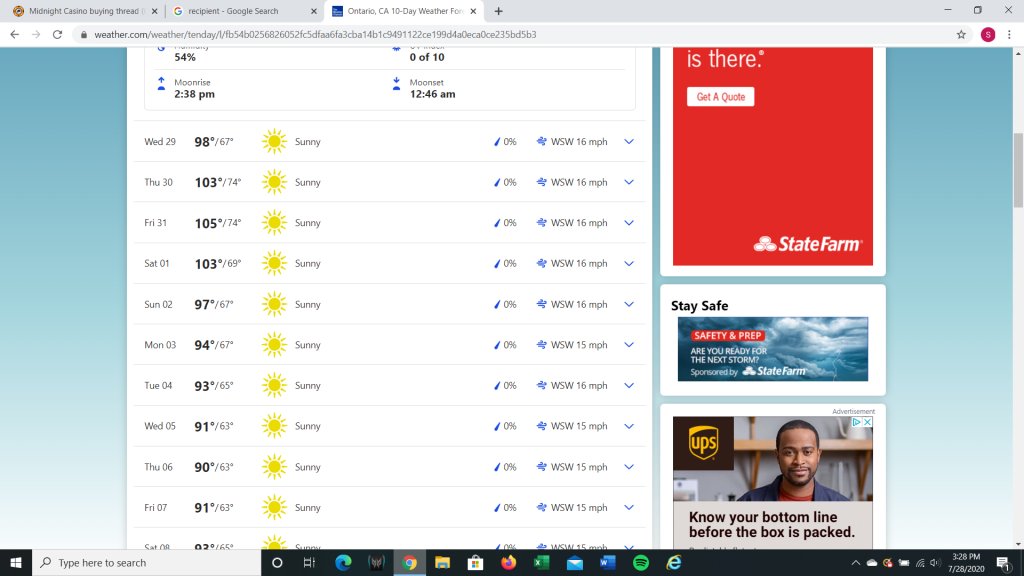Click the Moonset icon
This screenshot has height=576, width=1024.
point(396,84)
